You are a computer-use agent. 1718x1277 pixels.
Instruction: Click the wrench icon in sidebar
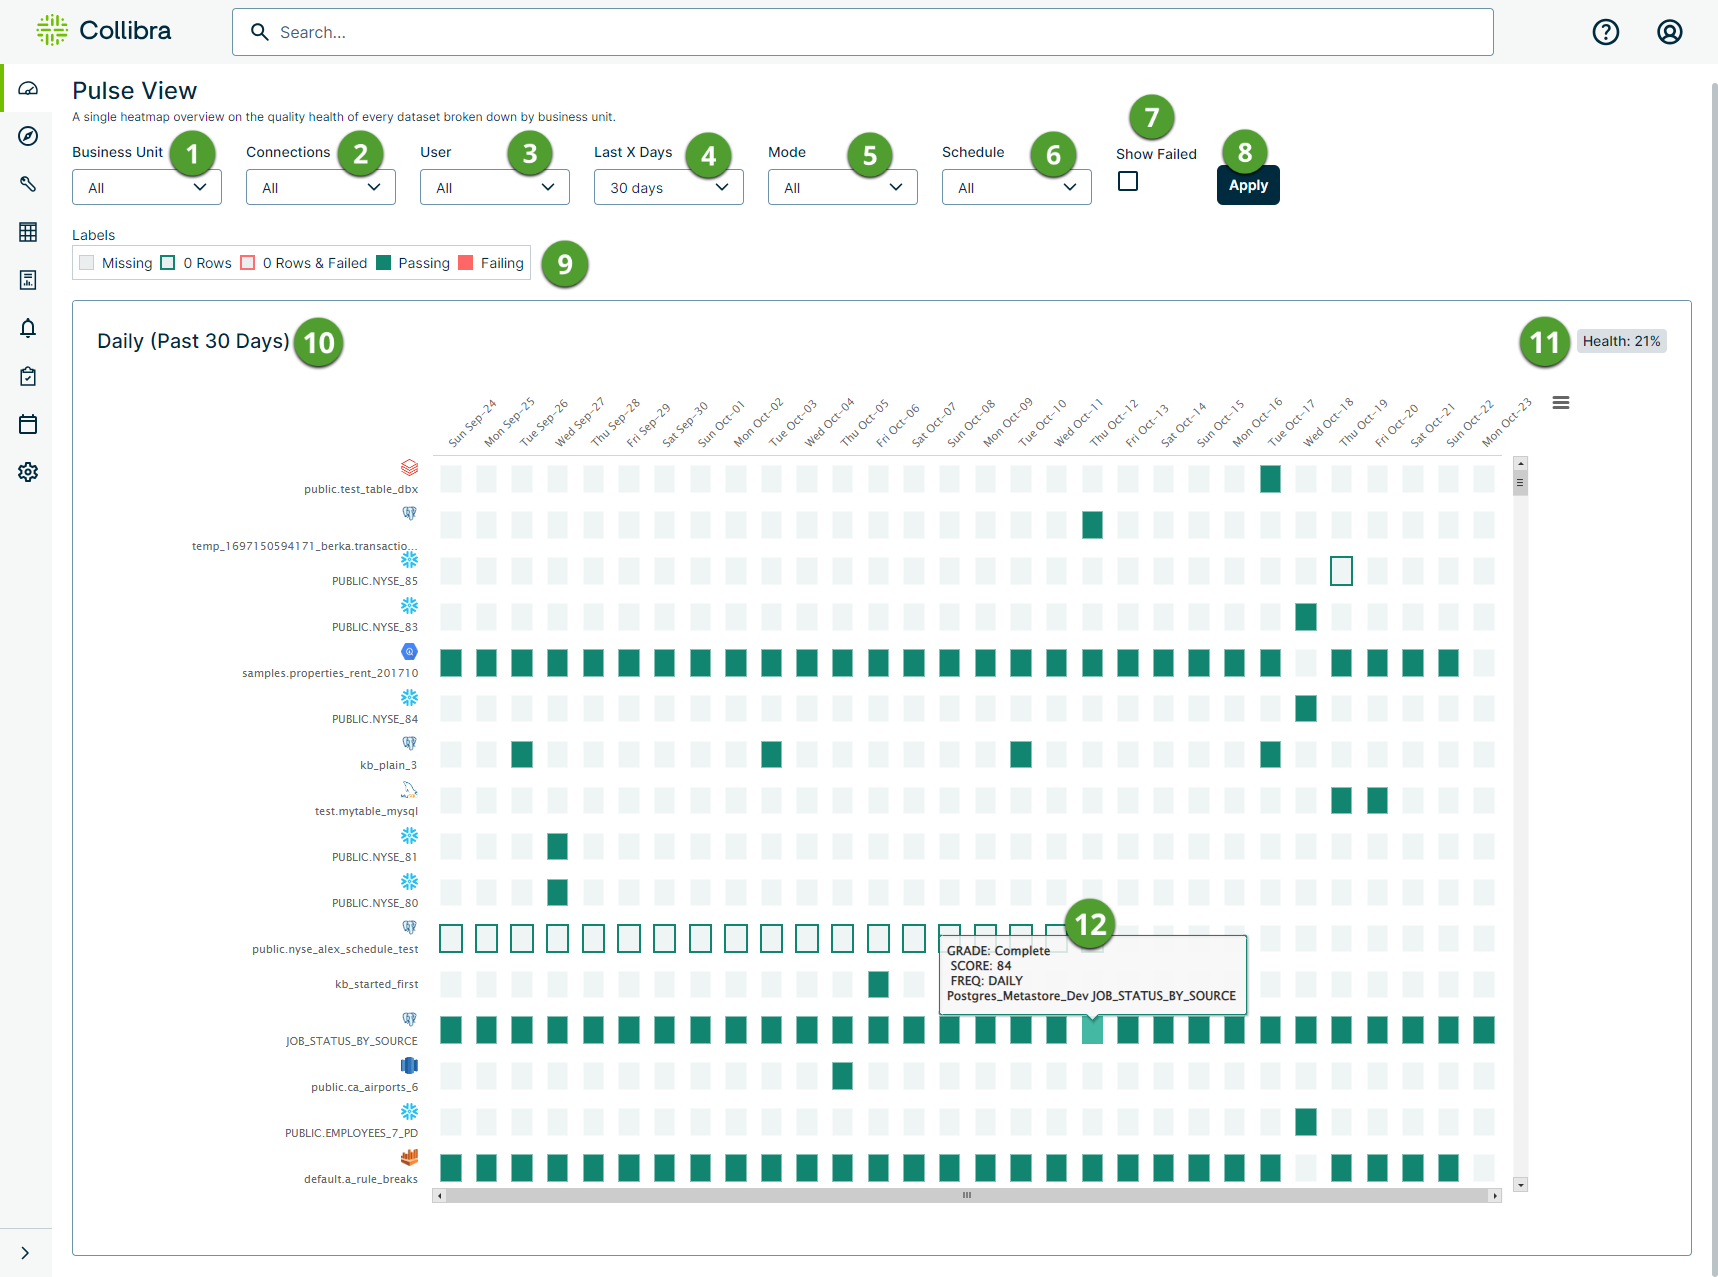tap(28, 184)
